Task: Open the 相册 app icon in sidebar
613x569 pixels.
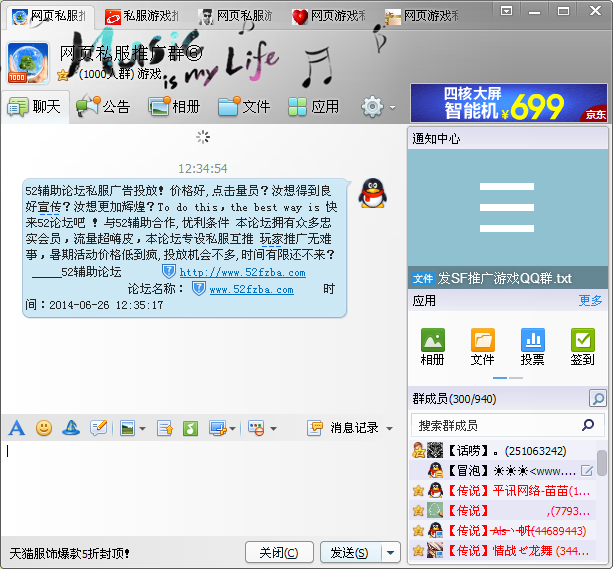Action: [432, 347]
